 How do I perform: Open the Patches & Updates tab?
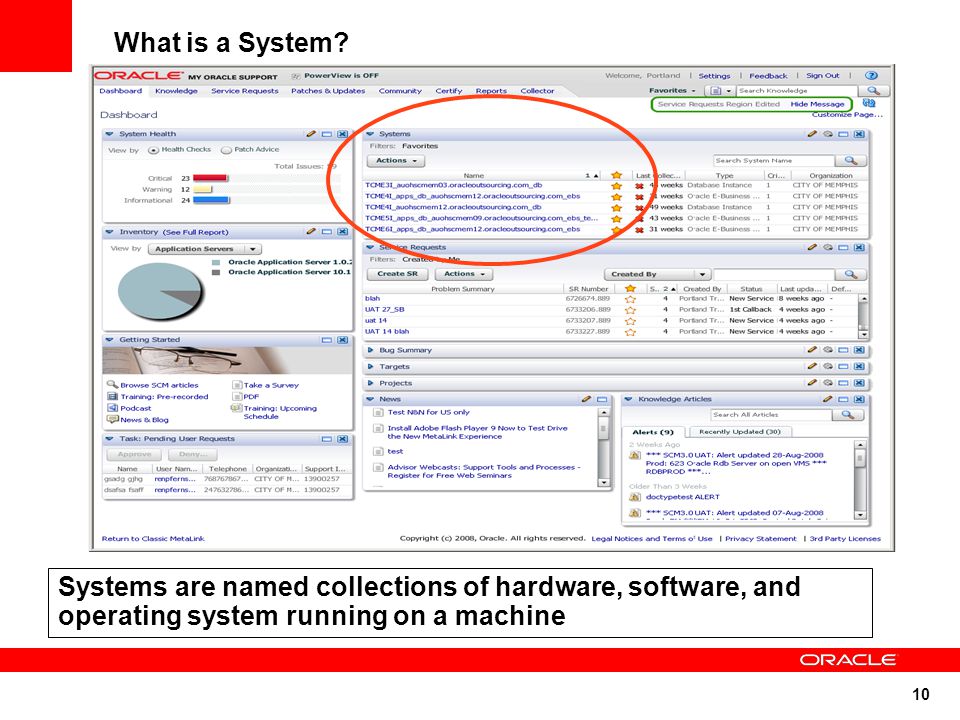(x=328, y=91)
